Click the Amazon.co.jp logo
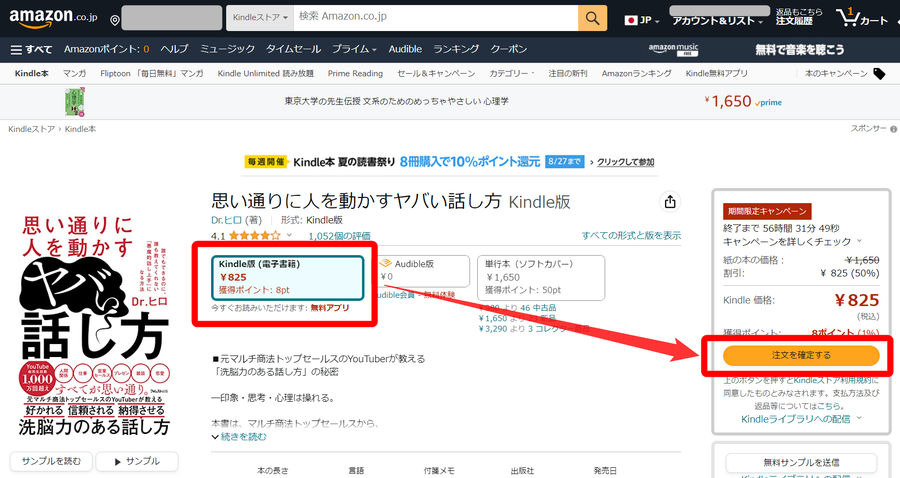The image size is (900, 478). tap(53, 18)
